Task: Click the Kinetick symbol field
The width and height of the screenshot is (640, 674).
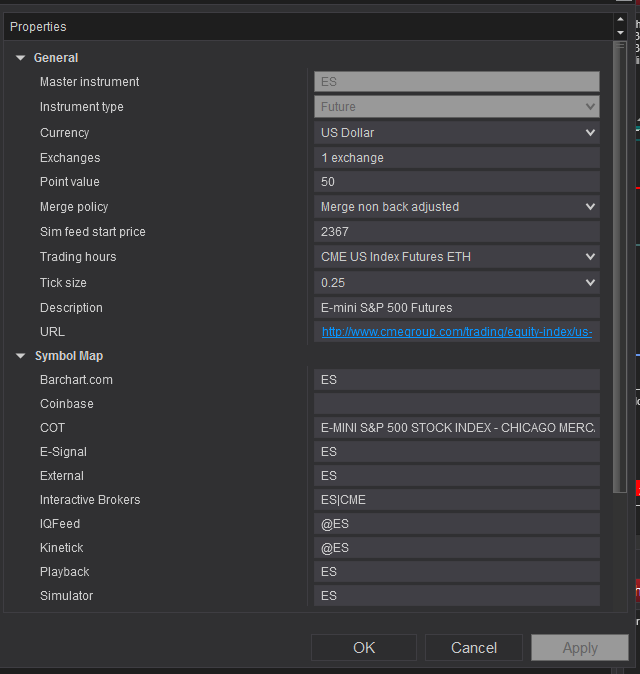Action: [456, 548]
